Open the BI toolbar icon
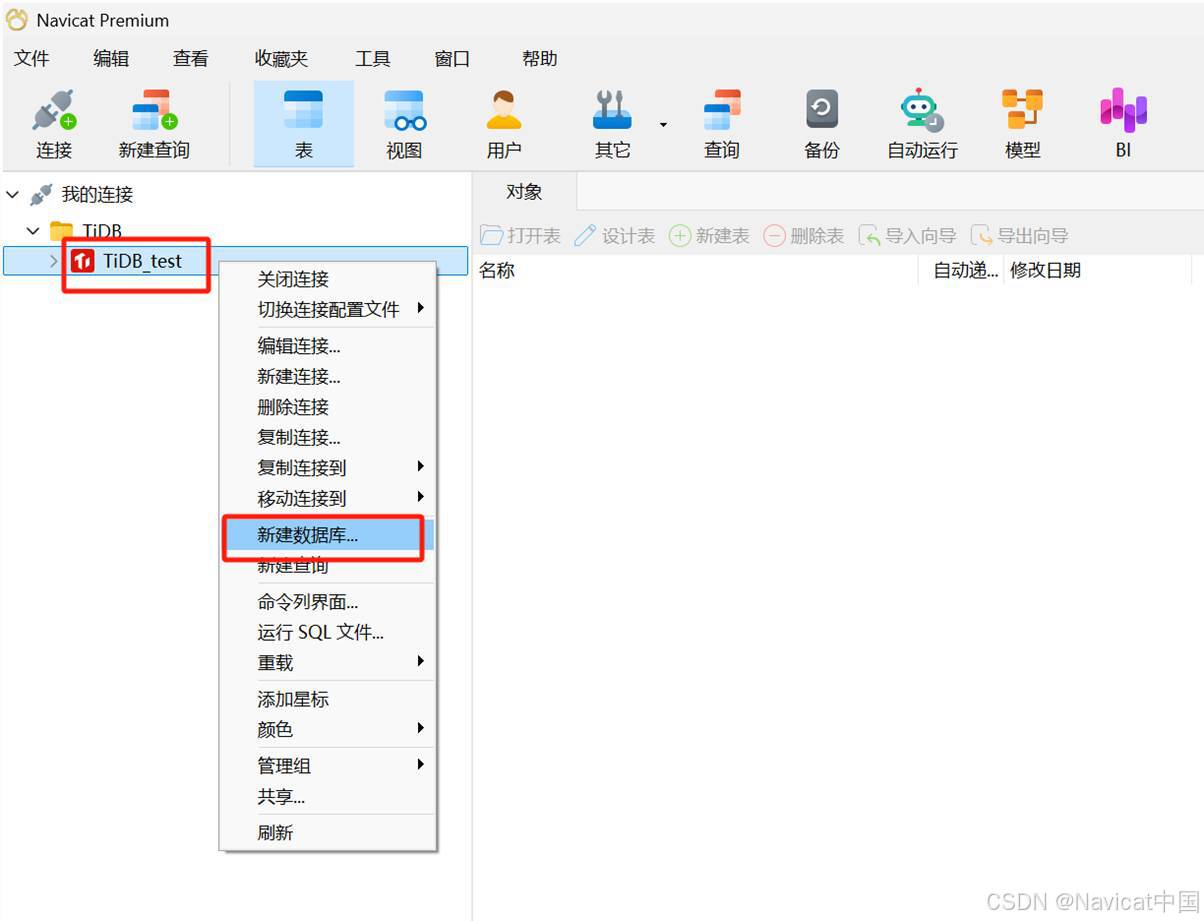Image resolution: width=1204 pixels, height=921 pixels. (x=1123, y=110)
